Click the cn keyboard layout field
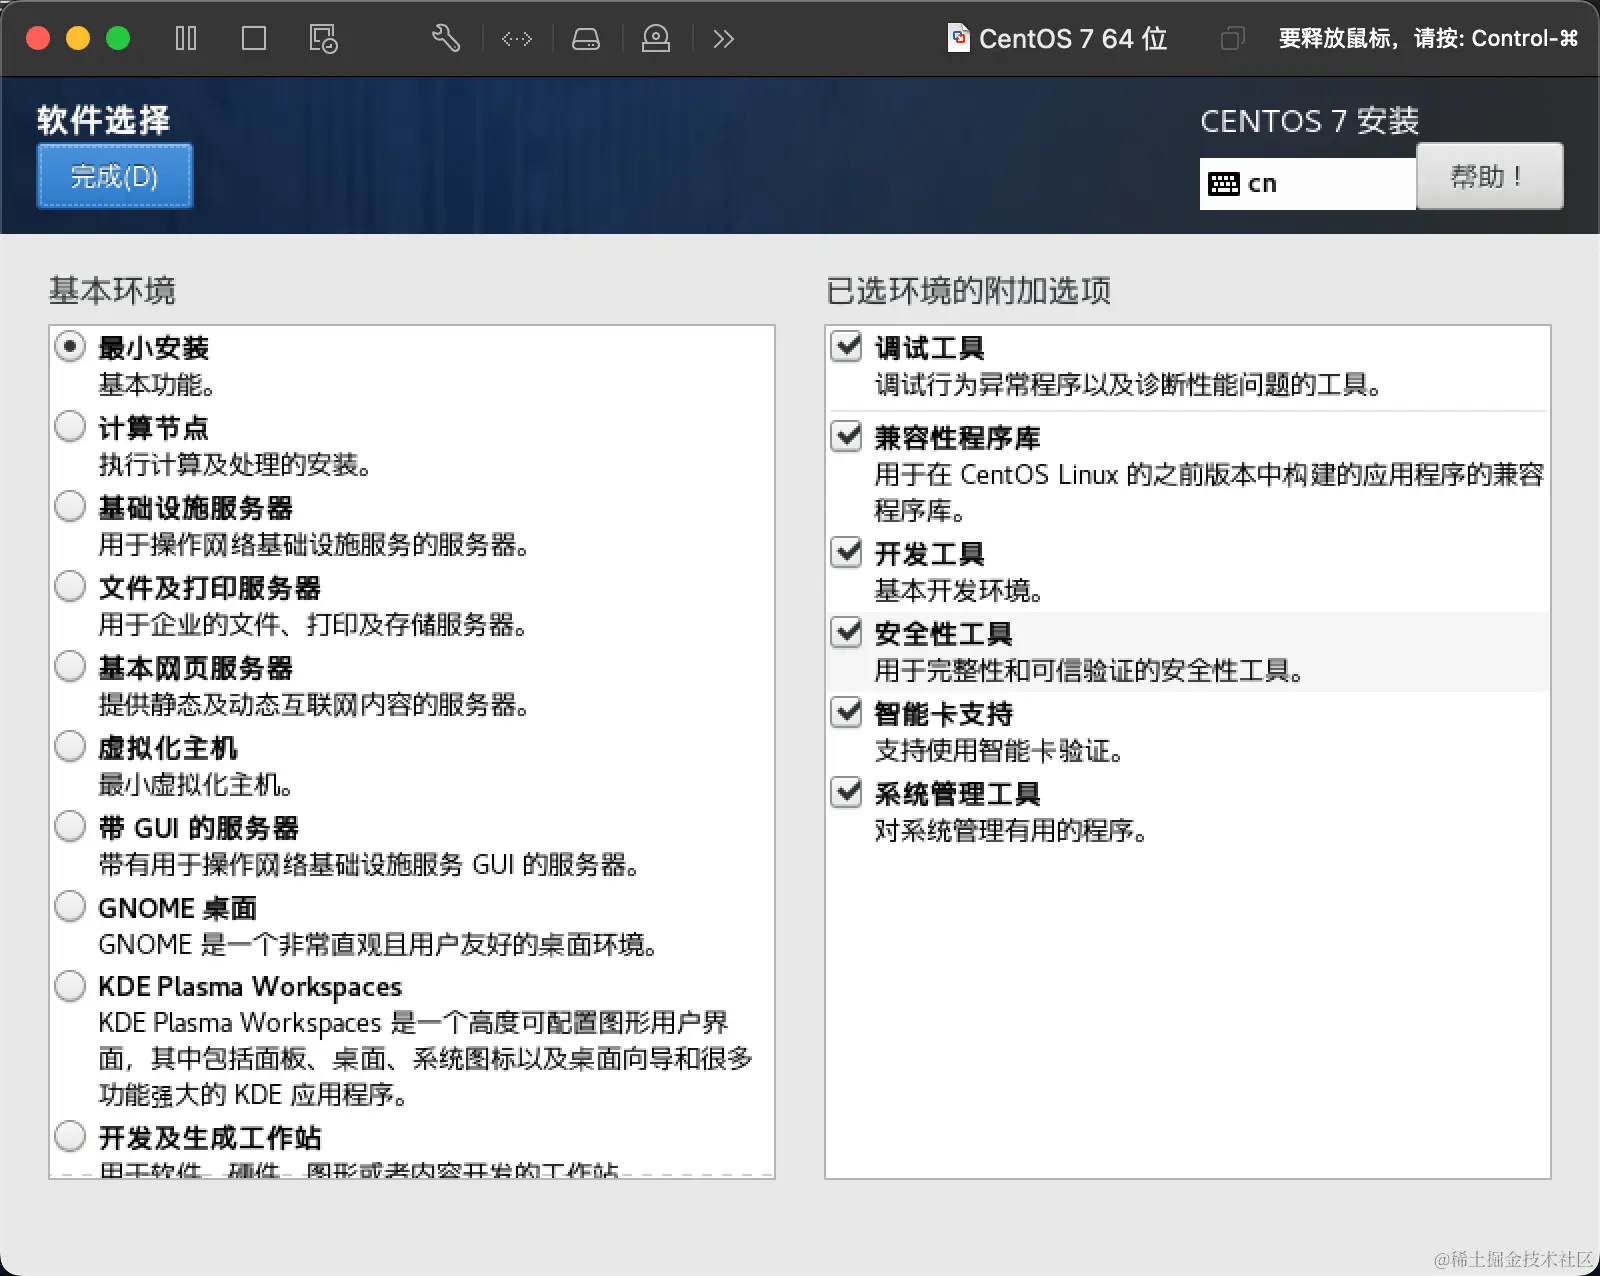The width and height of the screenshot is (1600, 1276). point(1308,184)
